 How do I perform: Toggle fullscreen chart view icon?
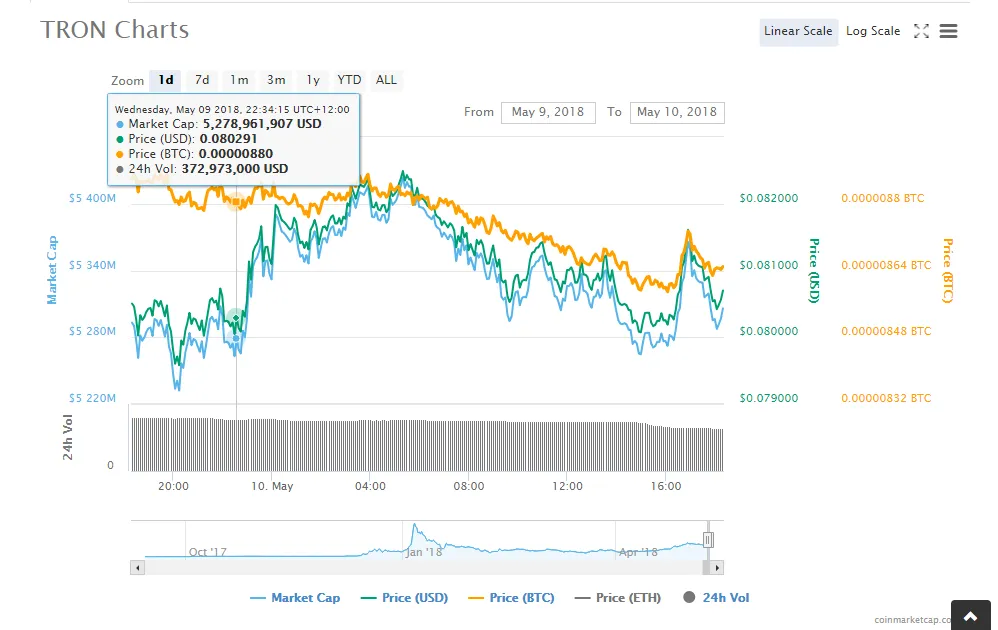pos(921,31)
